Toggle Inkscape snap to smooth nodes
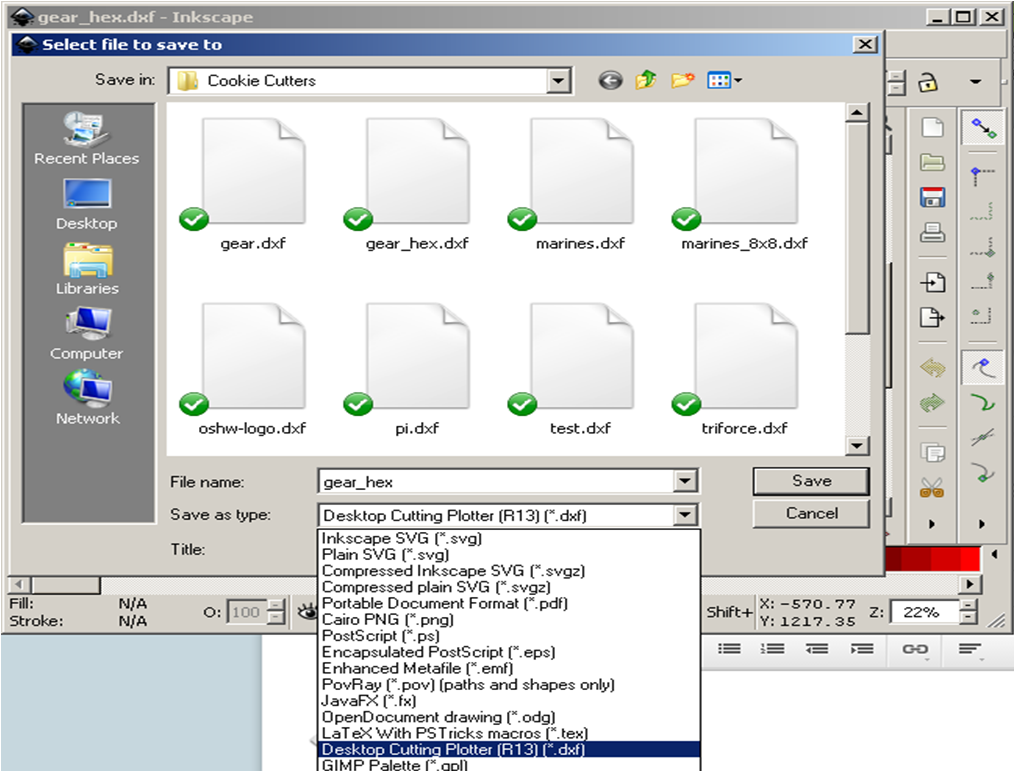Image resolution: width=1015 pixels, height=772 pixels. pos(983,474)
